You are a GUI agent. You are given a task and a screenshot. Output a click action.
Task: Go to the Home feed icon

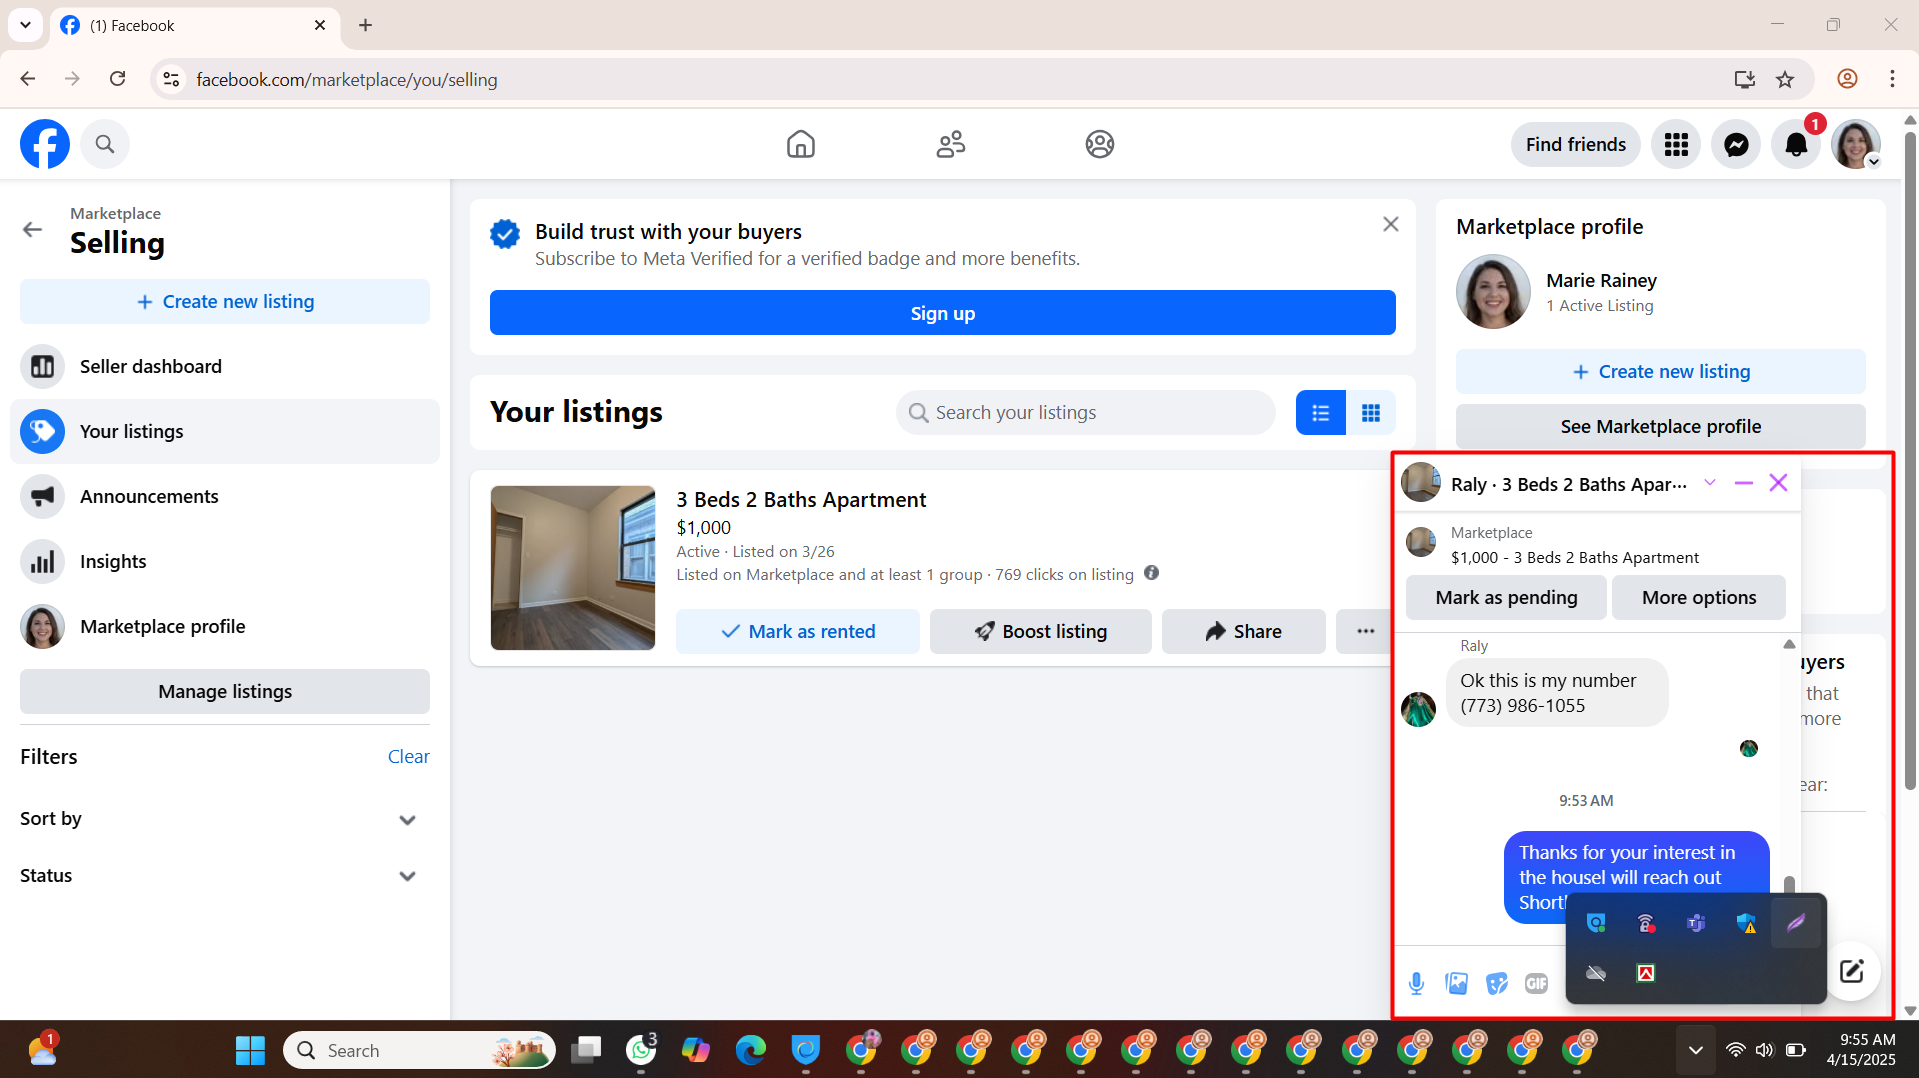800,144
